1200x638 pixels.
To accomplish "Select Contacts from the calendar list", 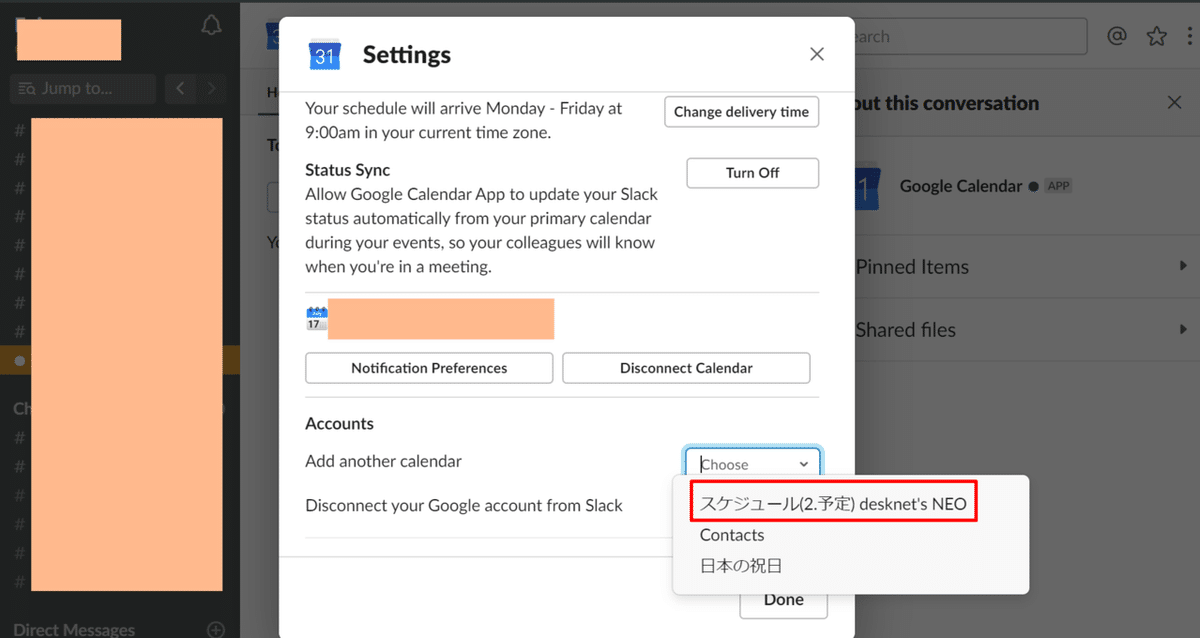I will 732,535.
